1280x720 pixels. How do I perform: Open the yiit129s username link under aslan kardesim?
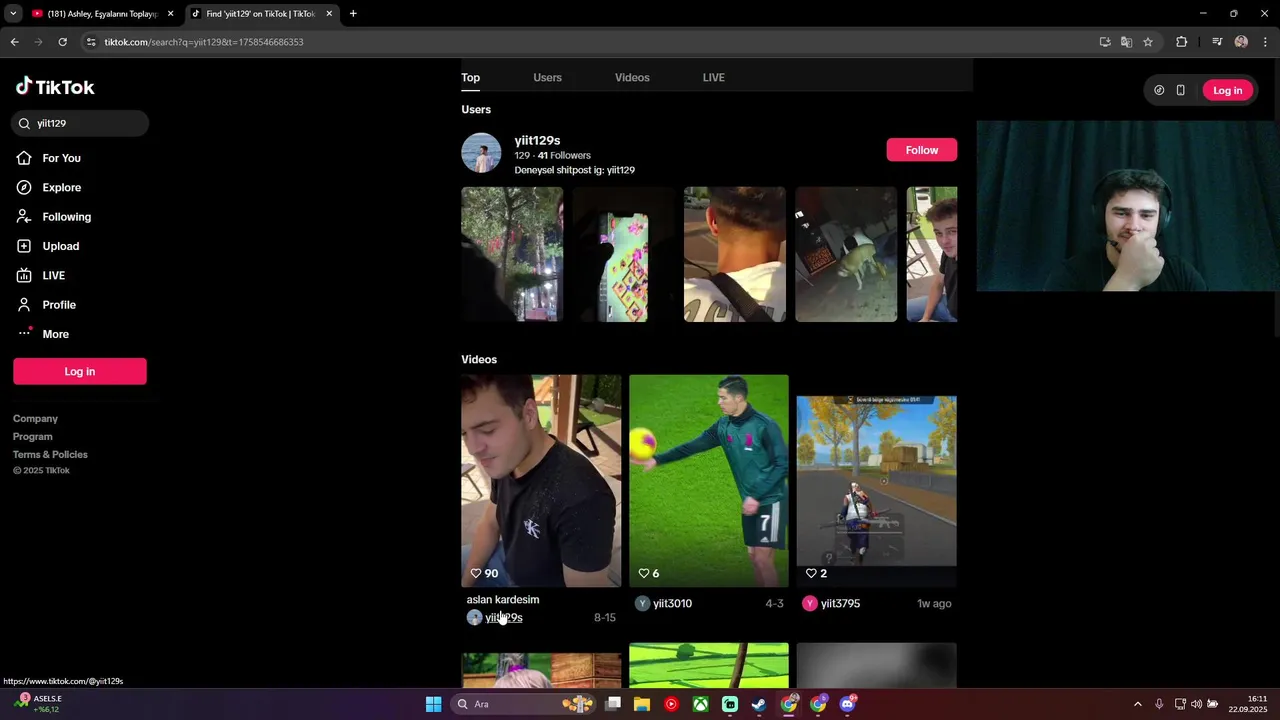[503, 618]
